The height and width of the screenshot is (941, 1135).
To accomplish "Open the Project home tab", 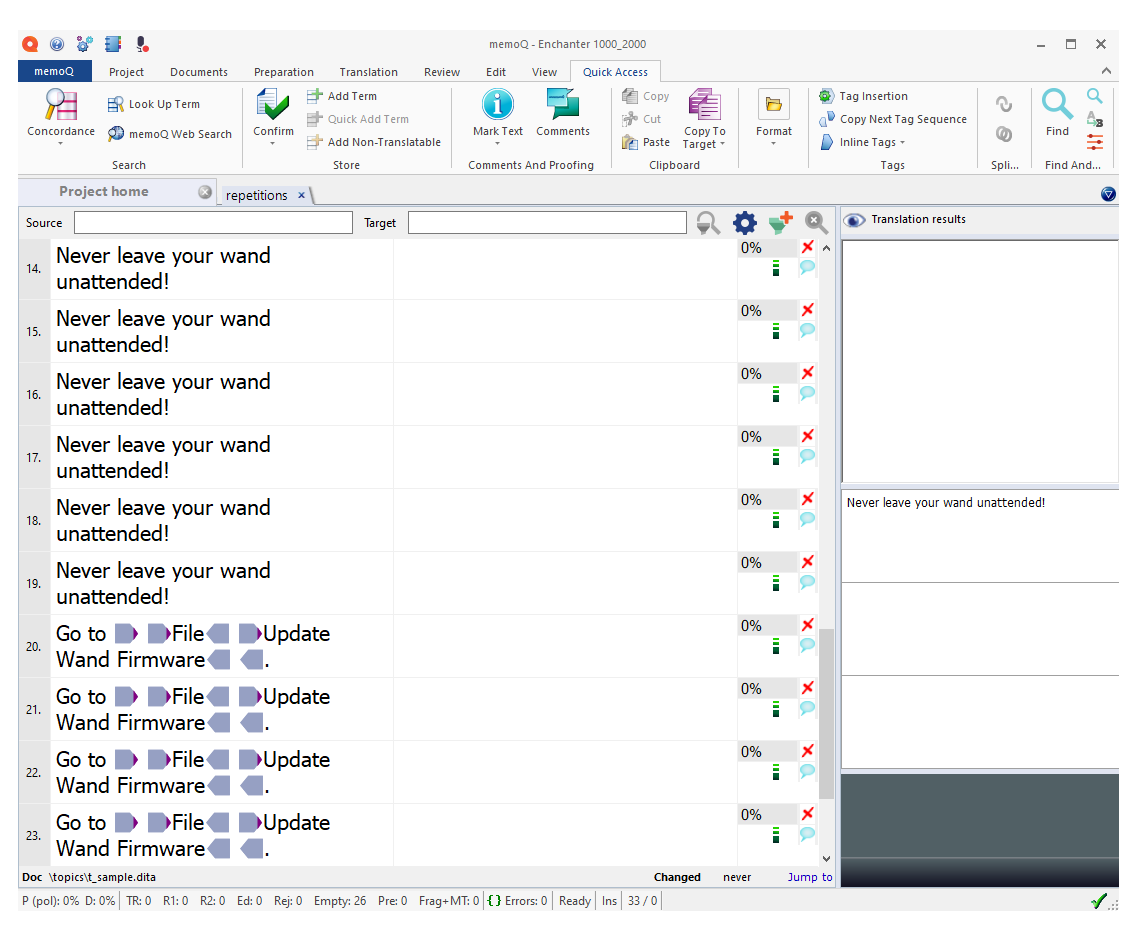I will coord(104,192).
